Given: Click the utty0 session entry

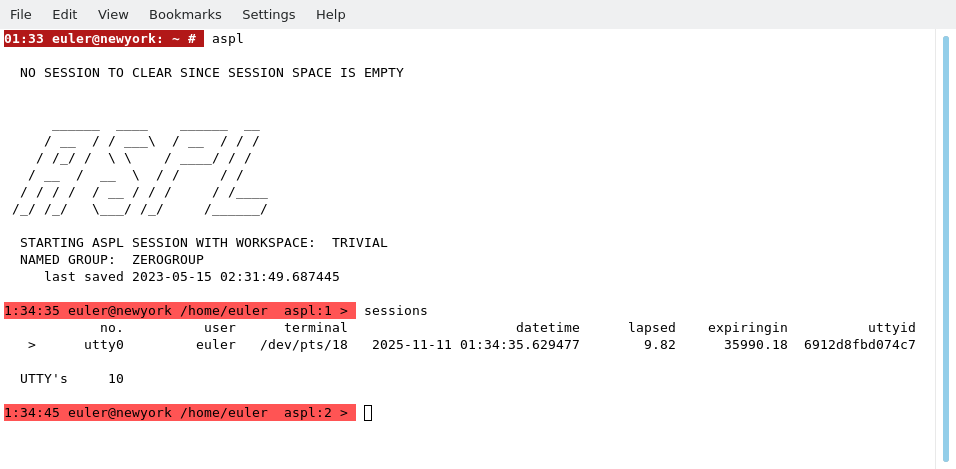Looking at the screenshot, I should pyautogui.click(x=104, y=345).
